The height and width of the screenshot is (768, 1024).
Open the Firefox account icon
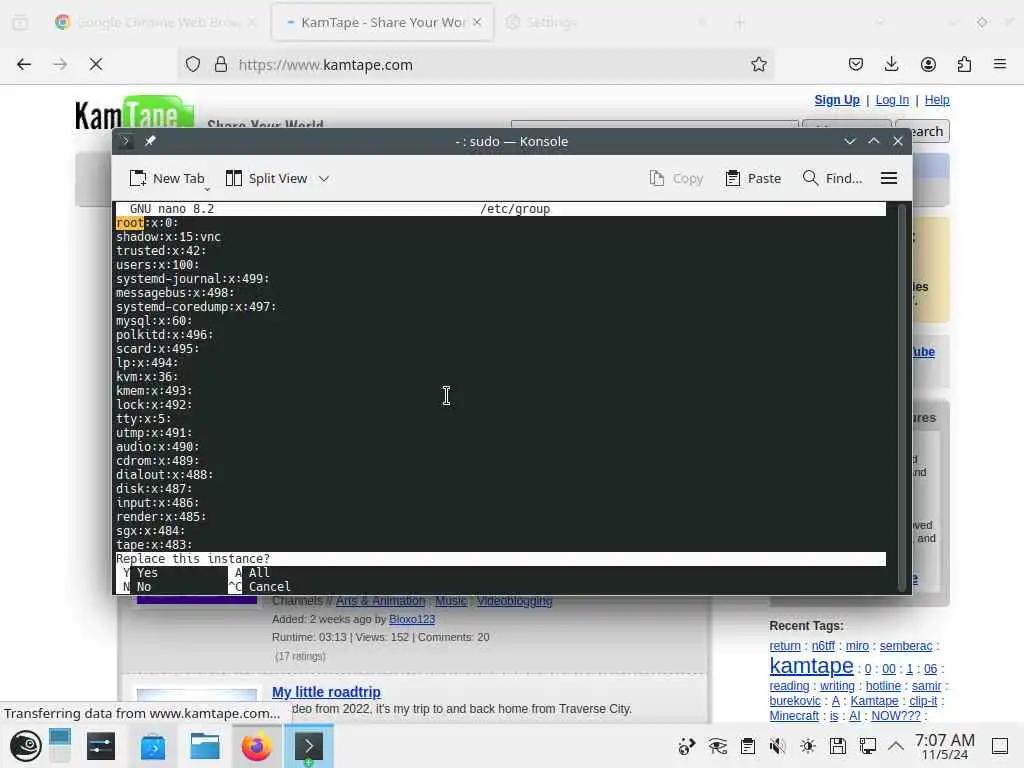(x=928, y=64)
